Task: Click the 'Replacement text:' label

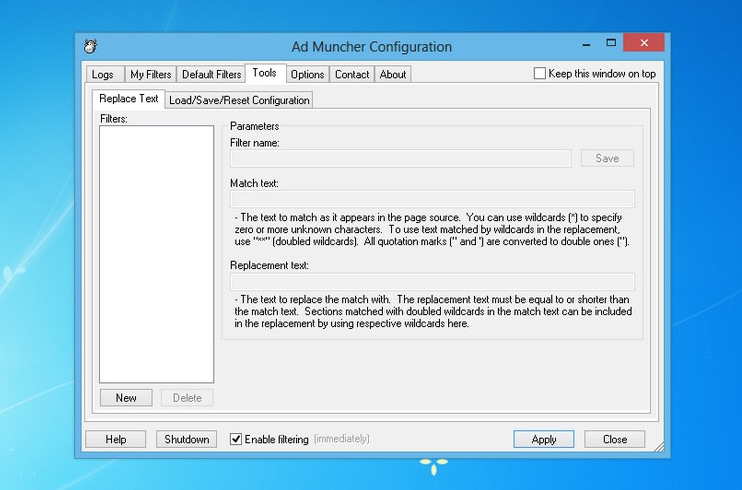Action: (x=269, y=265)
